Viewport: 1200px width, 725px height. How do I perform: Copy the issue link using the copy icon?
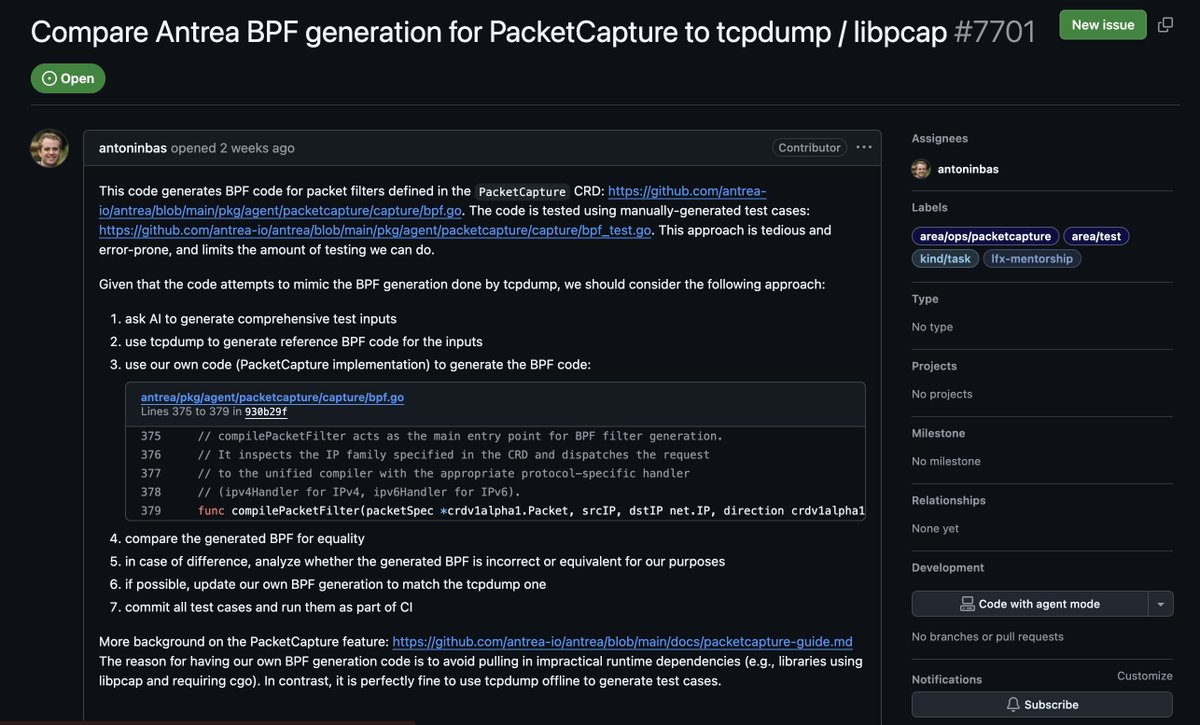coord(1165,25)
